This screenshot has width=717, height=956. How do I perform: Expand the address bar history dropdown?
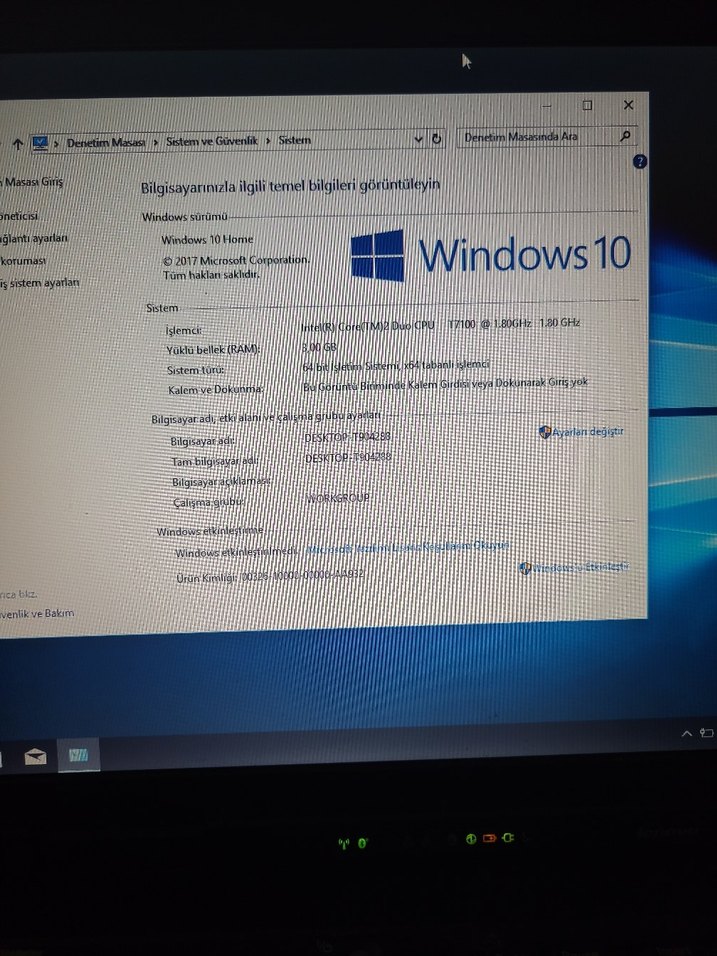point(418,140)
